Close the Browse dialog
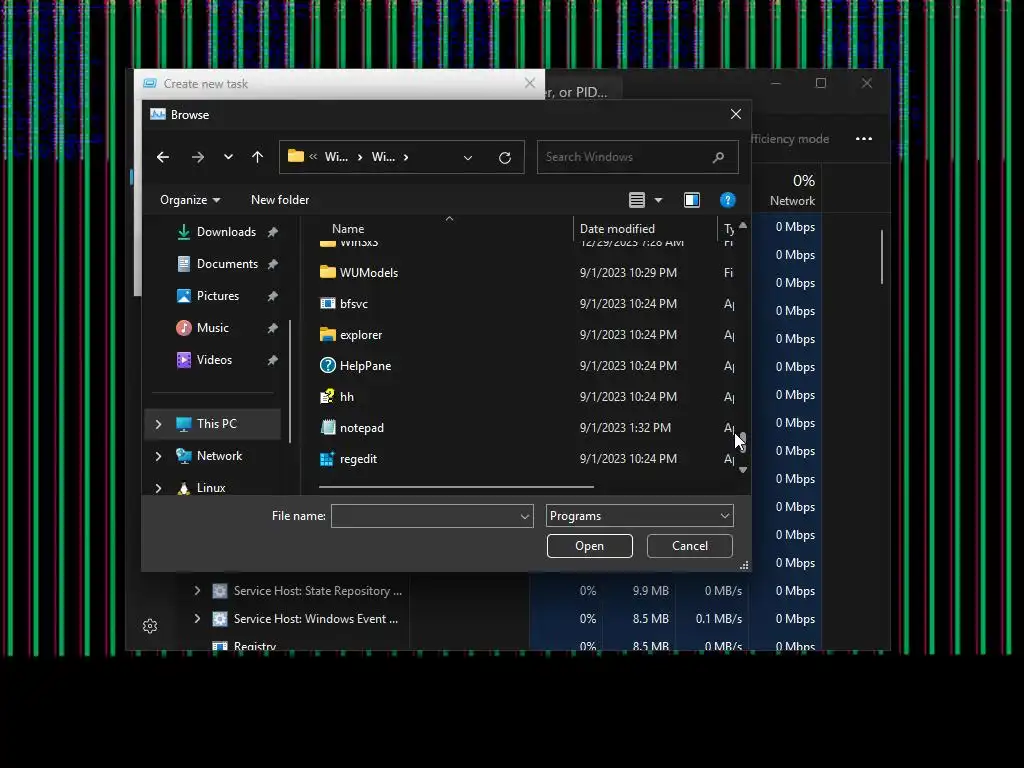Screen dimensions: 1024x768 click(736, 114)
